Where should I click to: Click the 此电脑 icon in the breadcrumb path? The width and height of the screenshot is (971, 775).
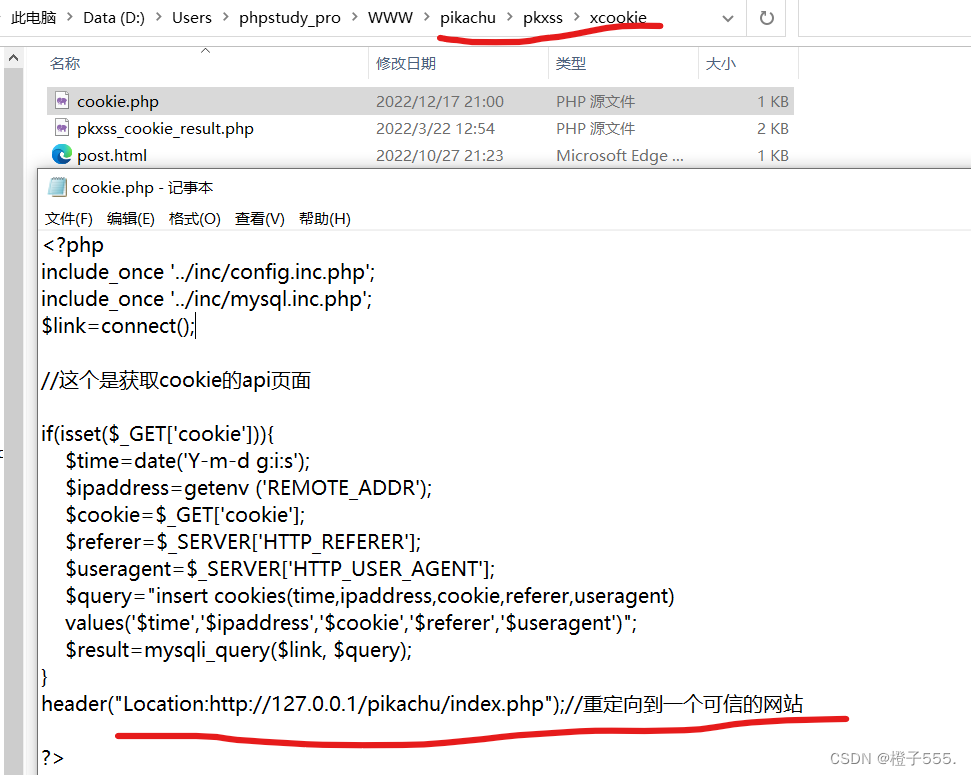point(37,17)
